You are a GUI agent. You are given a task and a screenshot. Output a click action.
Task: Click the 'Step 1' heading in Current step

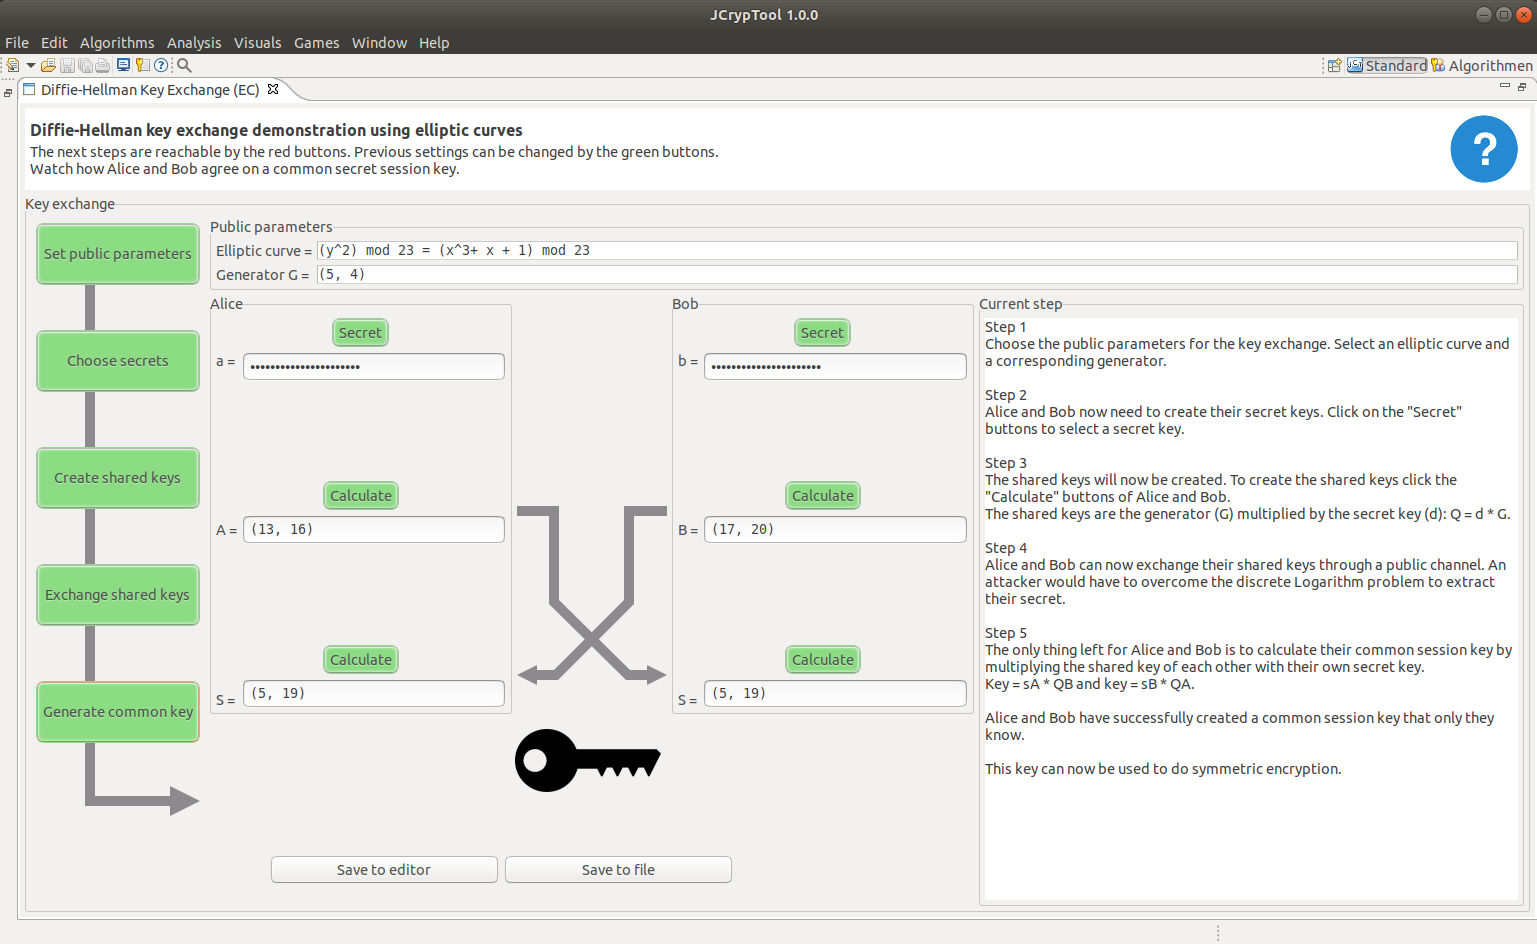[1005, 327]
